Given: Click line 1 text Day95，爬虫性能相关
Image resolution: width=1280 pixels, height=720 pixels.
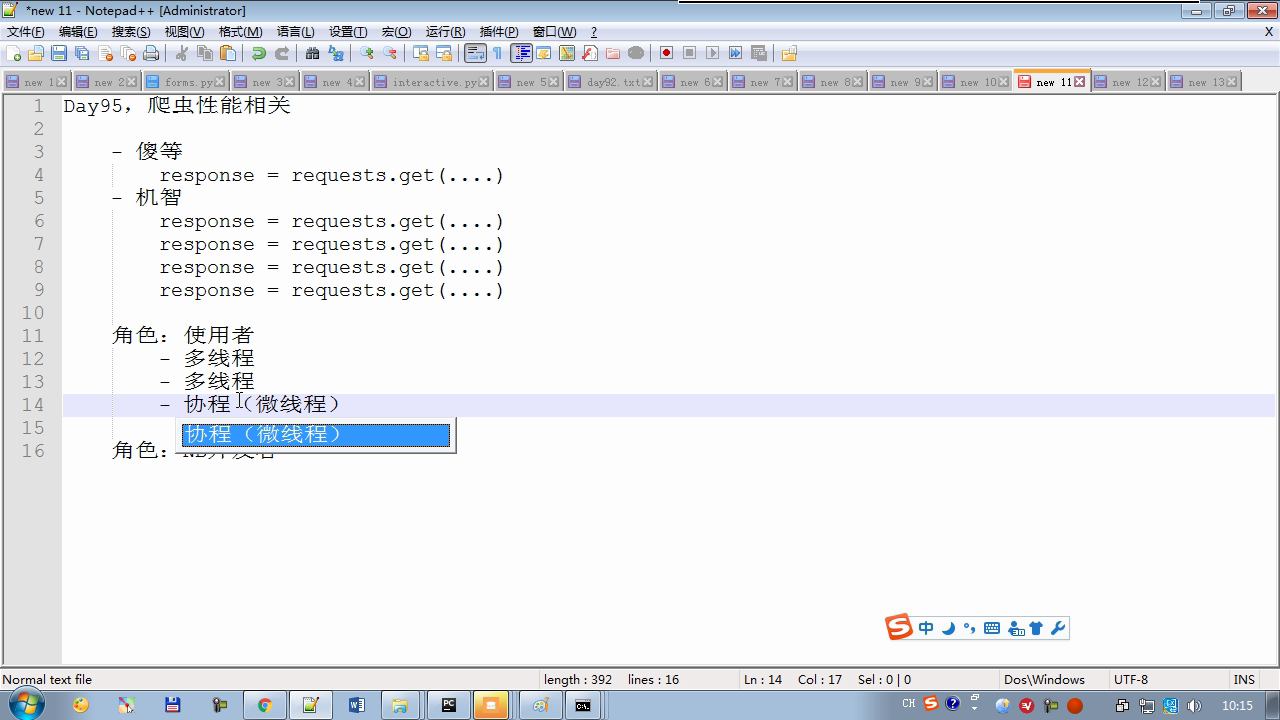Looking at the screenshot, I should coord(177,106).
